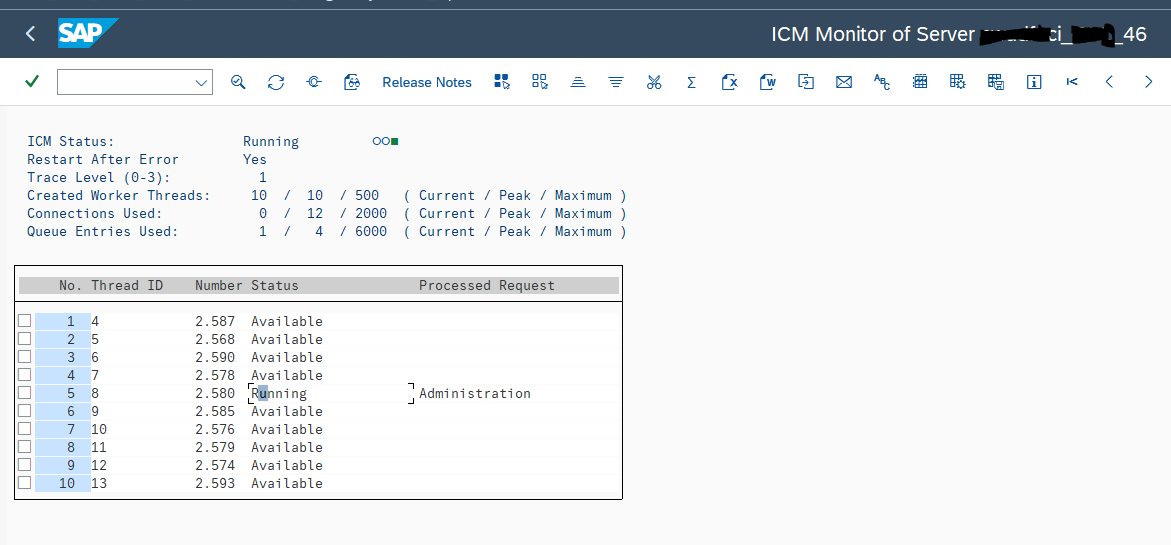Check the box for thread No. 7
The width and height of the screenshot is (1171, 545).
25,429
